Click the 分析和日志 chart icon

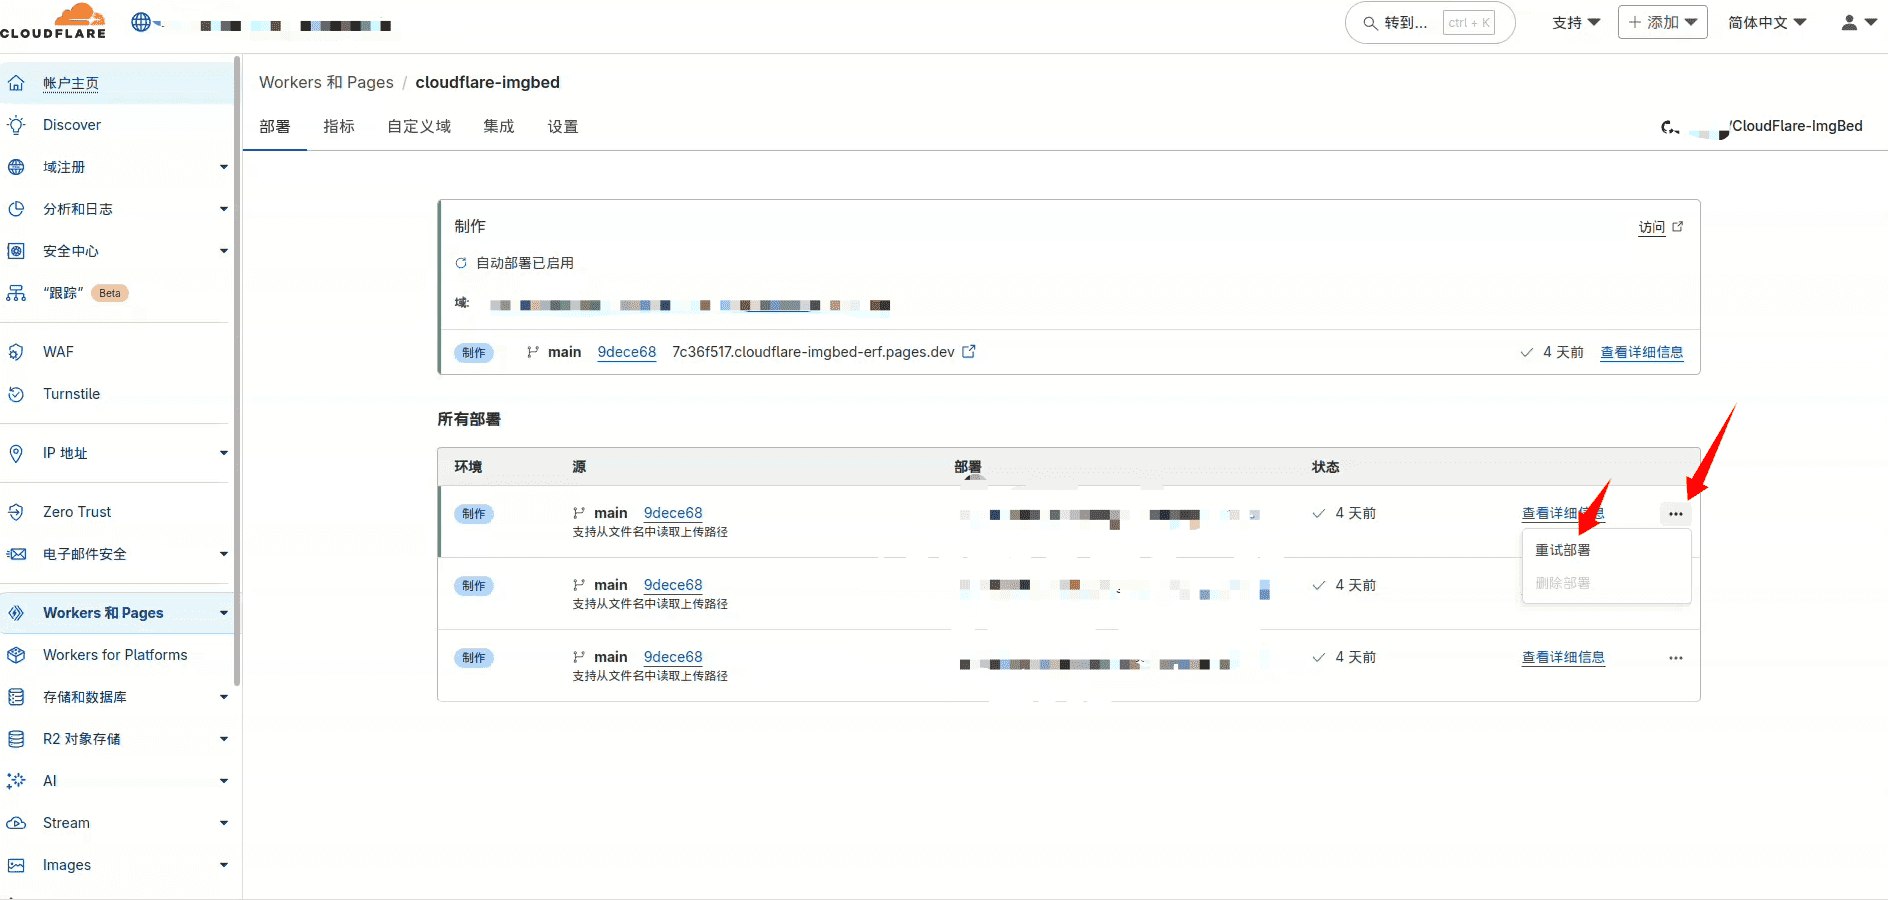(16, 209)
